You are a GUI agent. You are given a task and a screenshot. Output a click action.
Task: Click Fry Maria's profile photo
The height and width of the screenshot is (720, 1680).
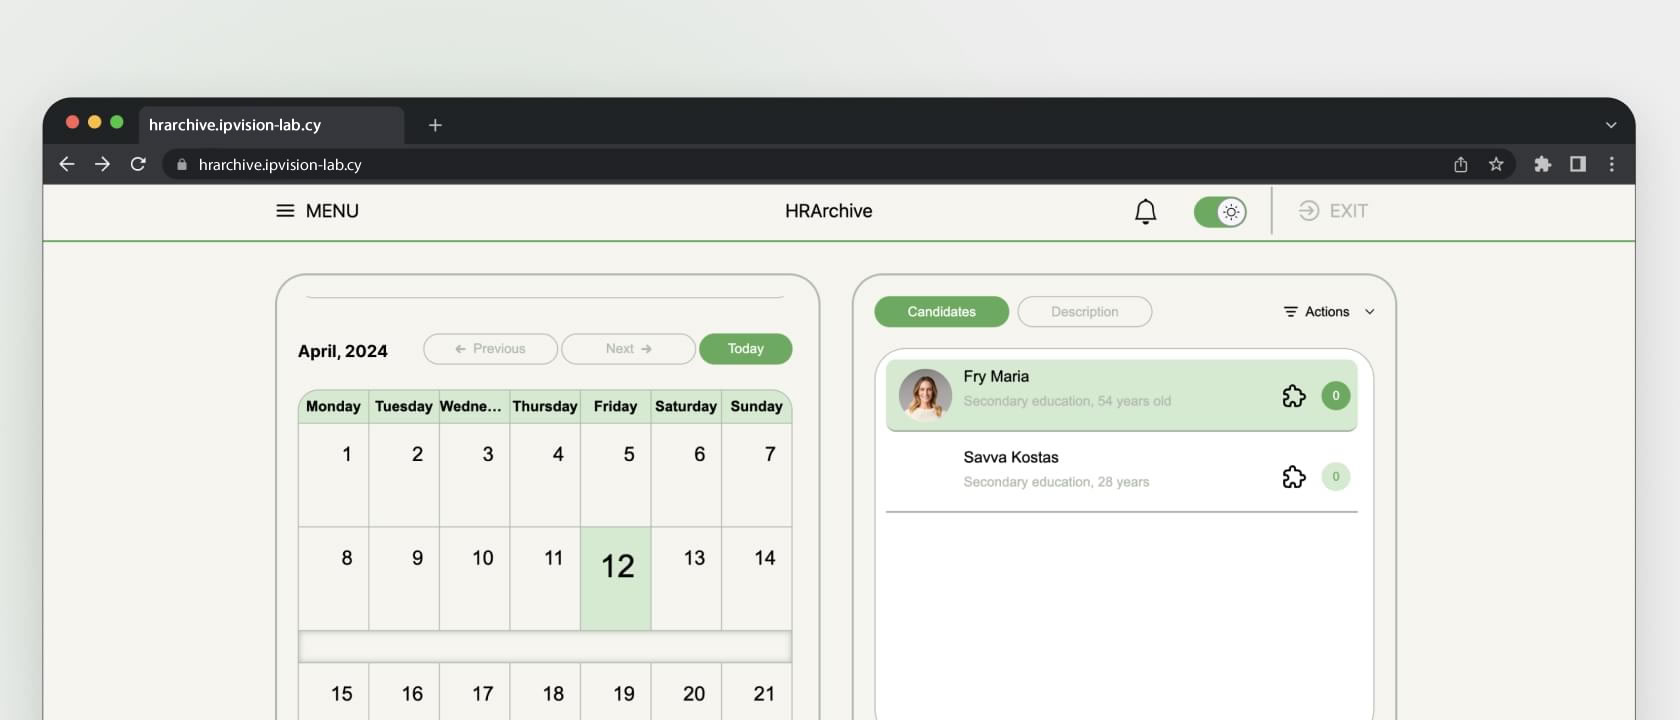pyautogui.click(x=925, y=395)
